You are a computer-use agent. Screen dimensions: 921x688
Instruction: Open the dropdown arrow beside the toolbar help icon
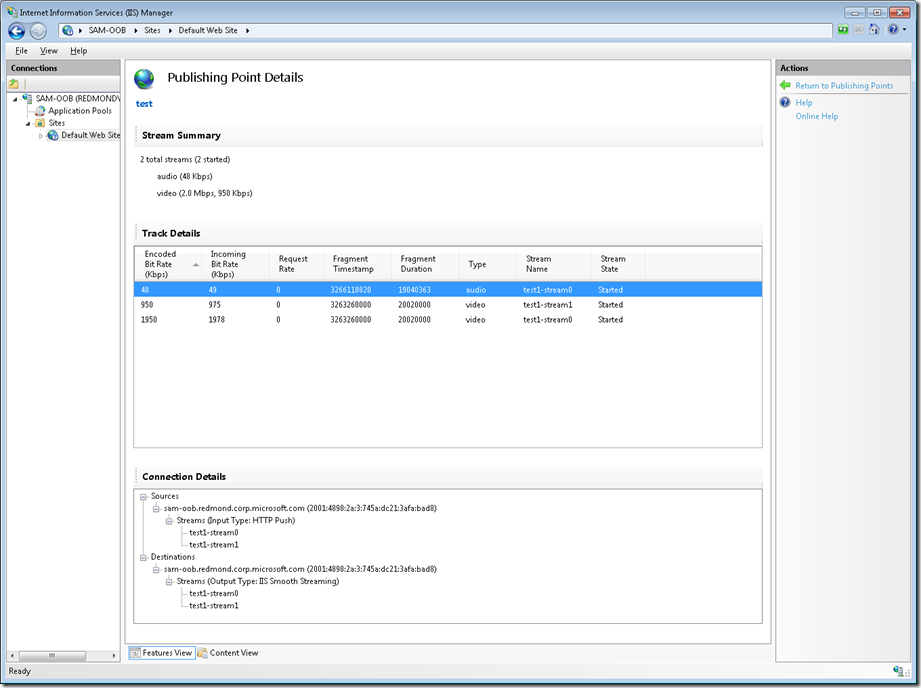pyautogui.click(x=905, y=30)
